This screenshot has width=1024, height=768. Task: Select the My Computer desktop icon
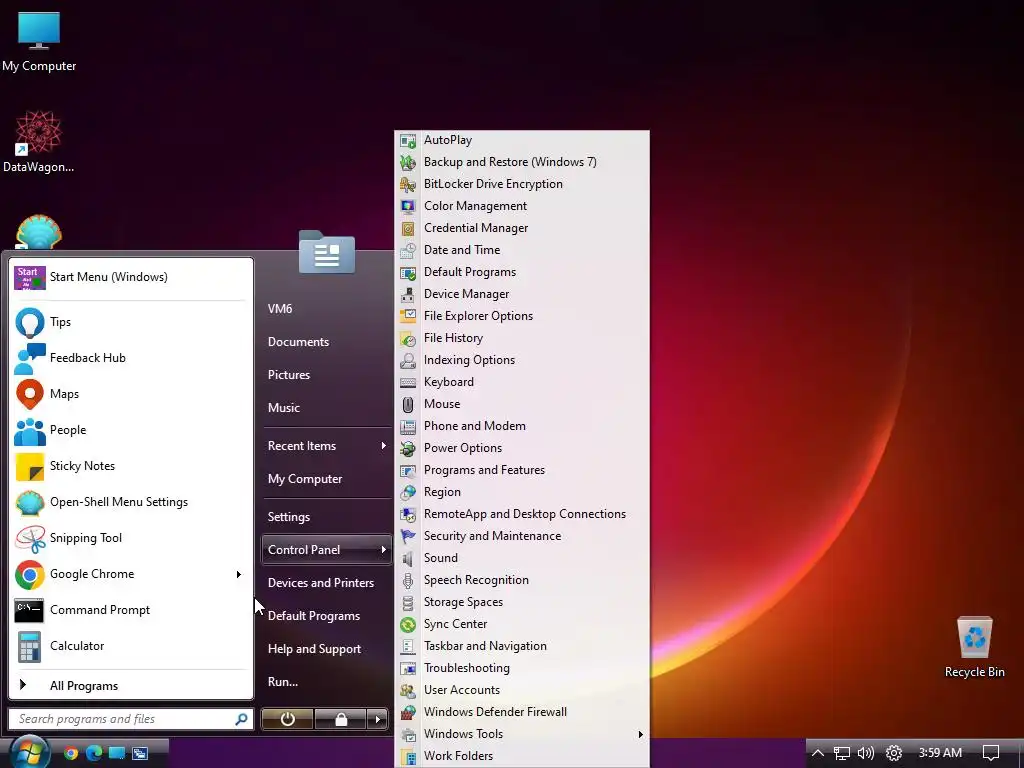(39, 42)
